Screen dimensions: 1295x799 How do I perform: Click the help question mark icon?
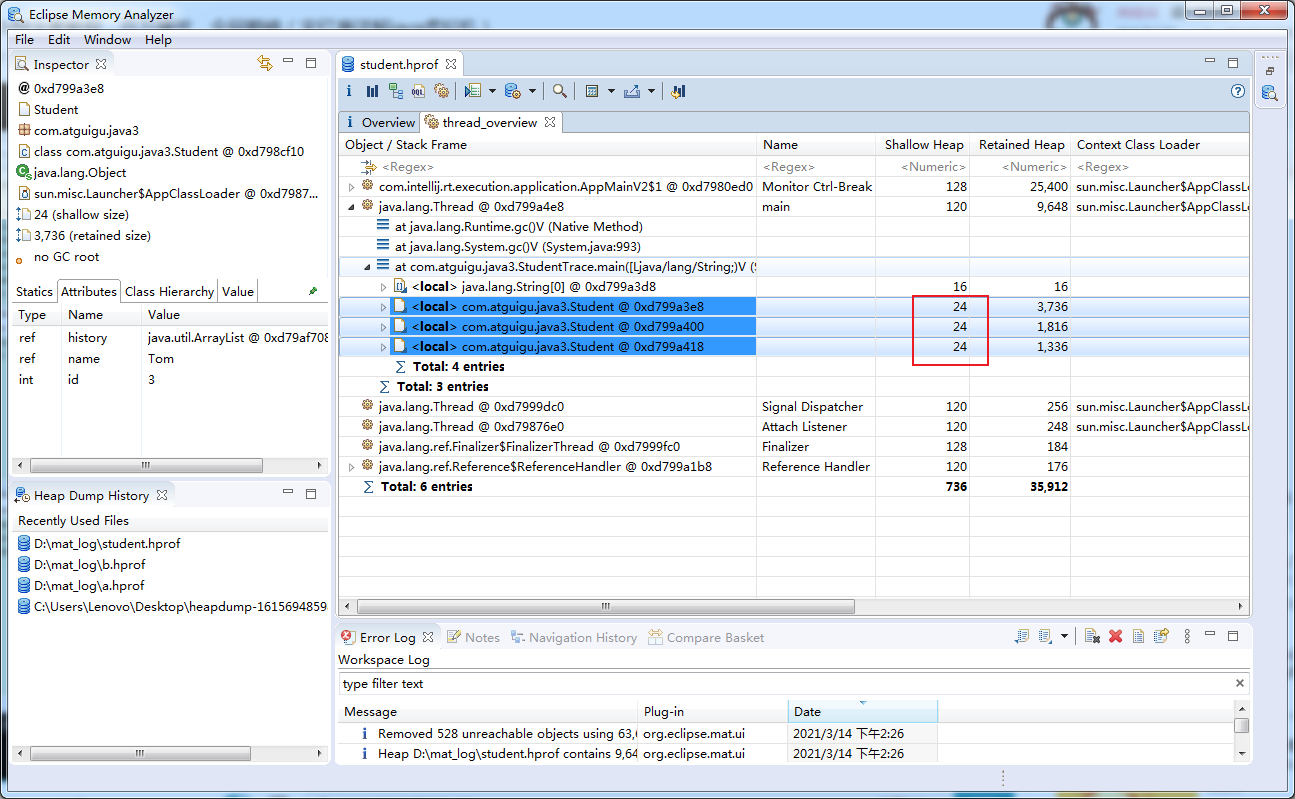(1238, 91)
